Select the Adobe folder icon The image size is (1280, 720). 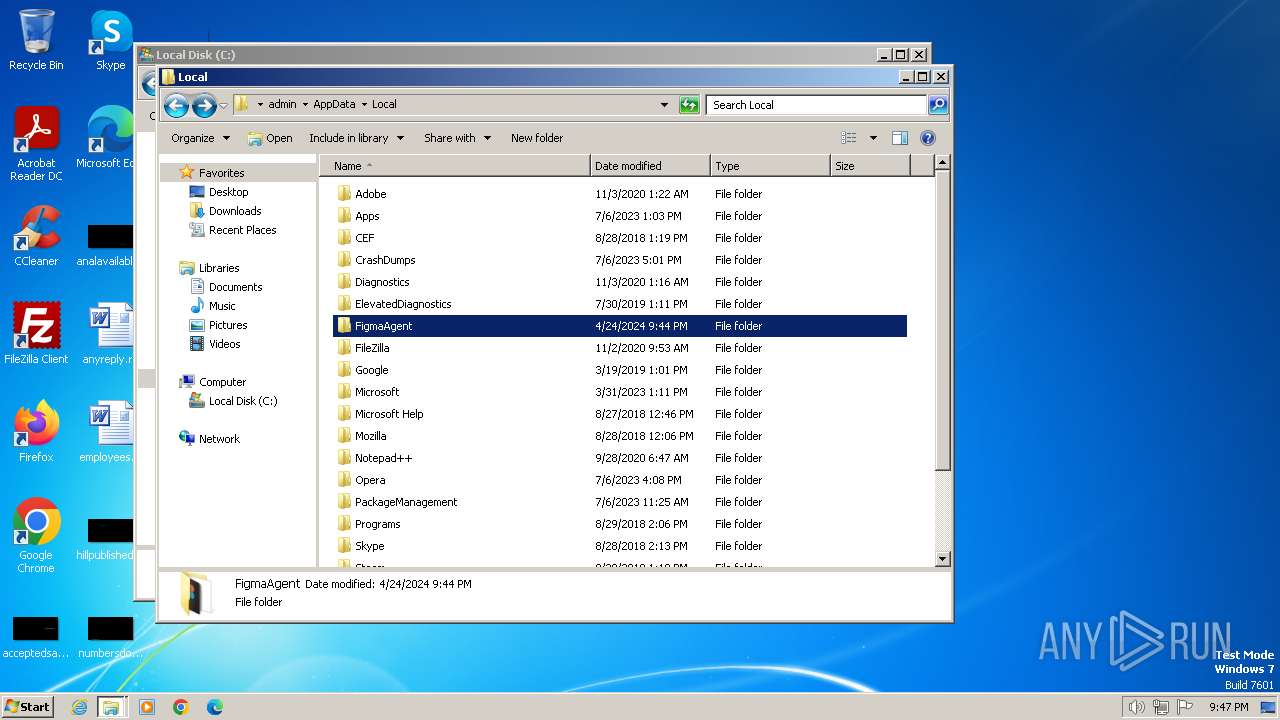tap(344, 194)
